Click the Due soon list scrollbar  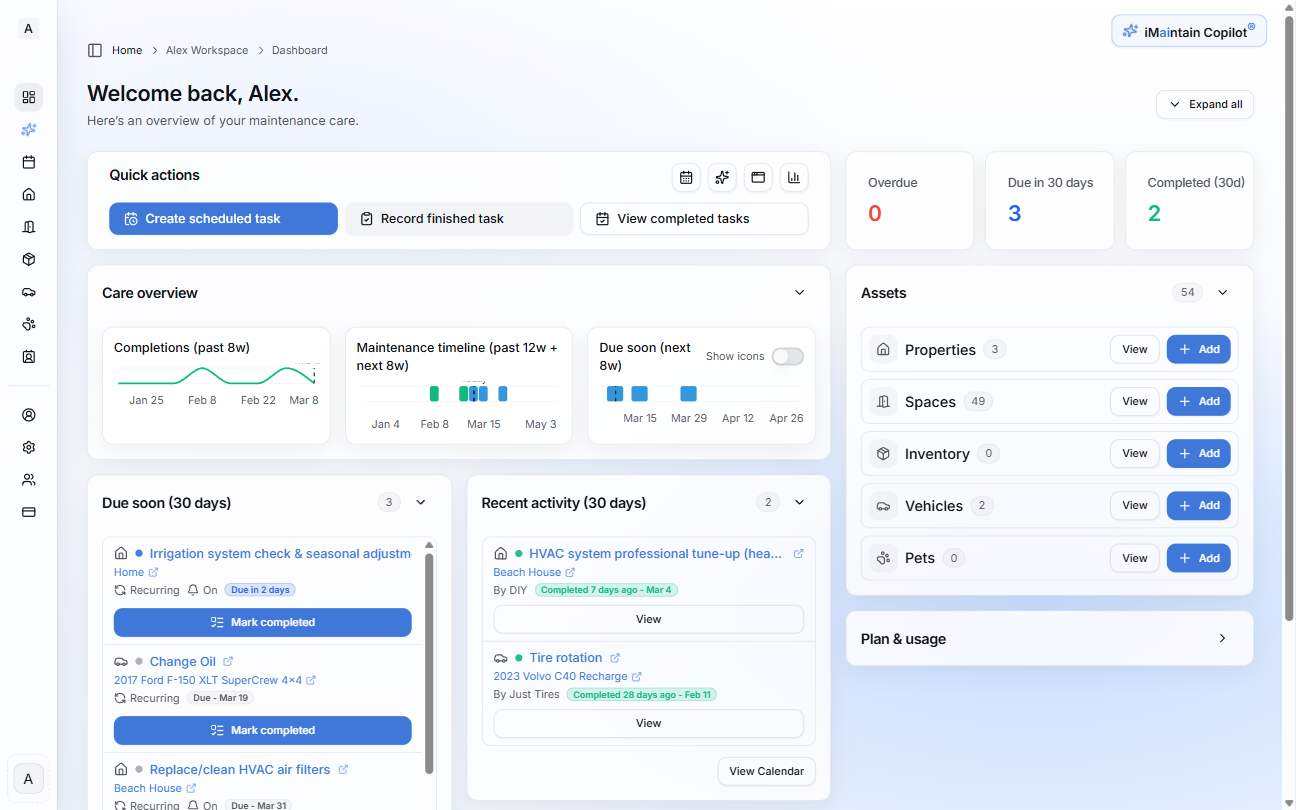click(429, 660)
